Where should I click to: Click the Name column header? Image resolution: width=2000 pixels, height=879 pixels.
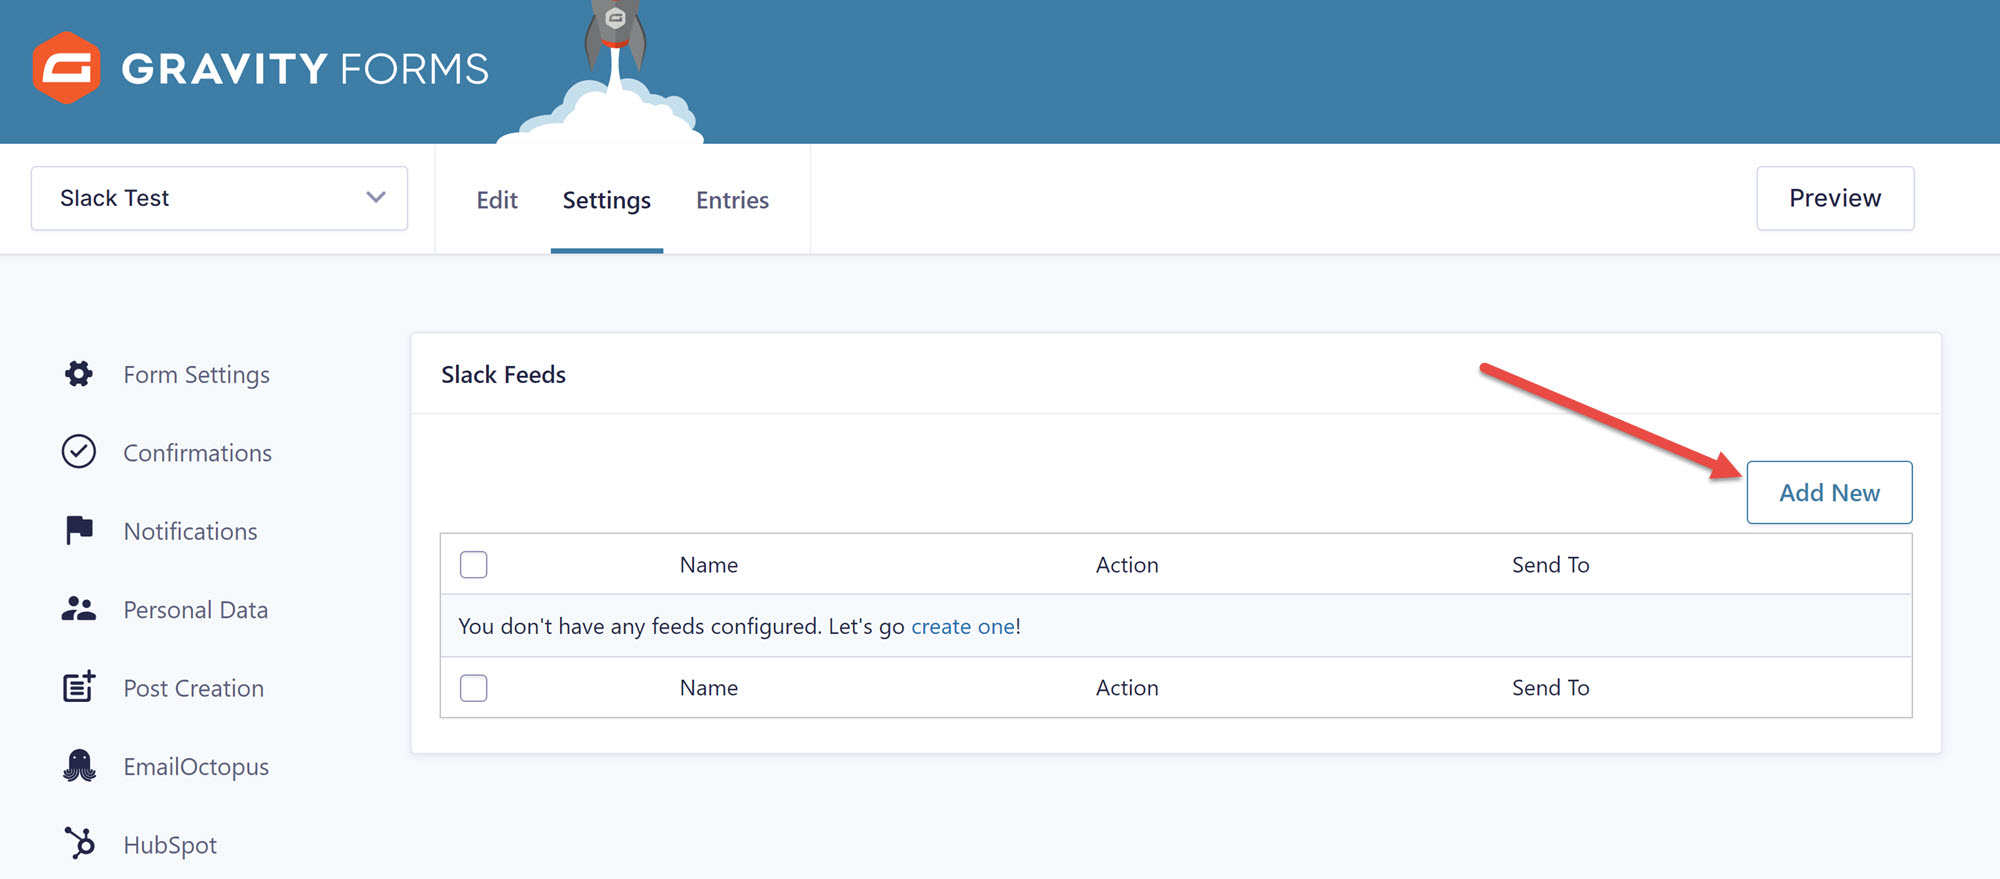click(708, 564)
